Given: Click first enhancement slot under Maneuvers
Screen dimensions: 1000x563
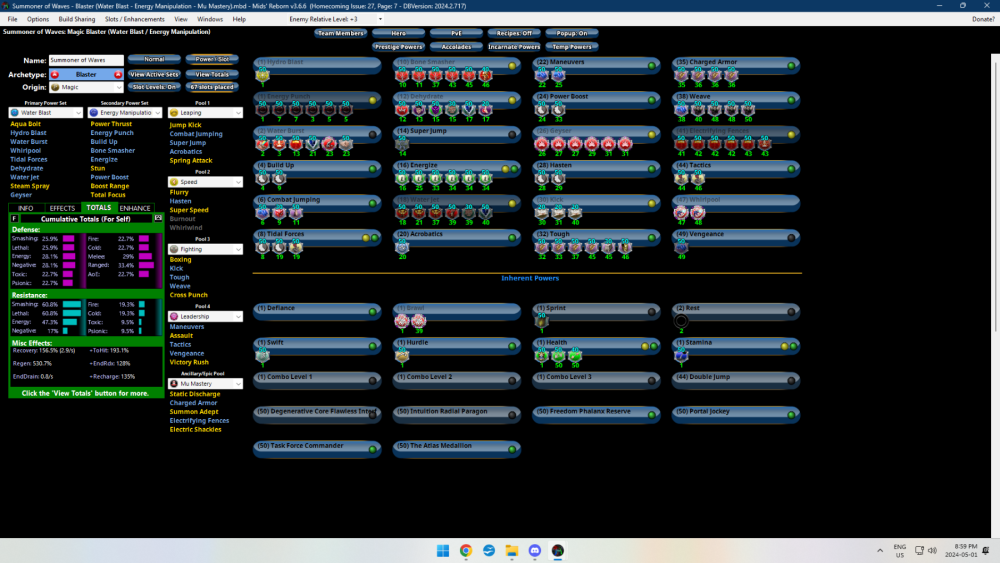Looking at the screenshot, I should [x=541, y=75].
